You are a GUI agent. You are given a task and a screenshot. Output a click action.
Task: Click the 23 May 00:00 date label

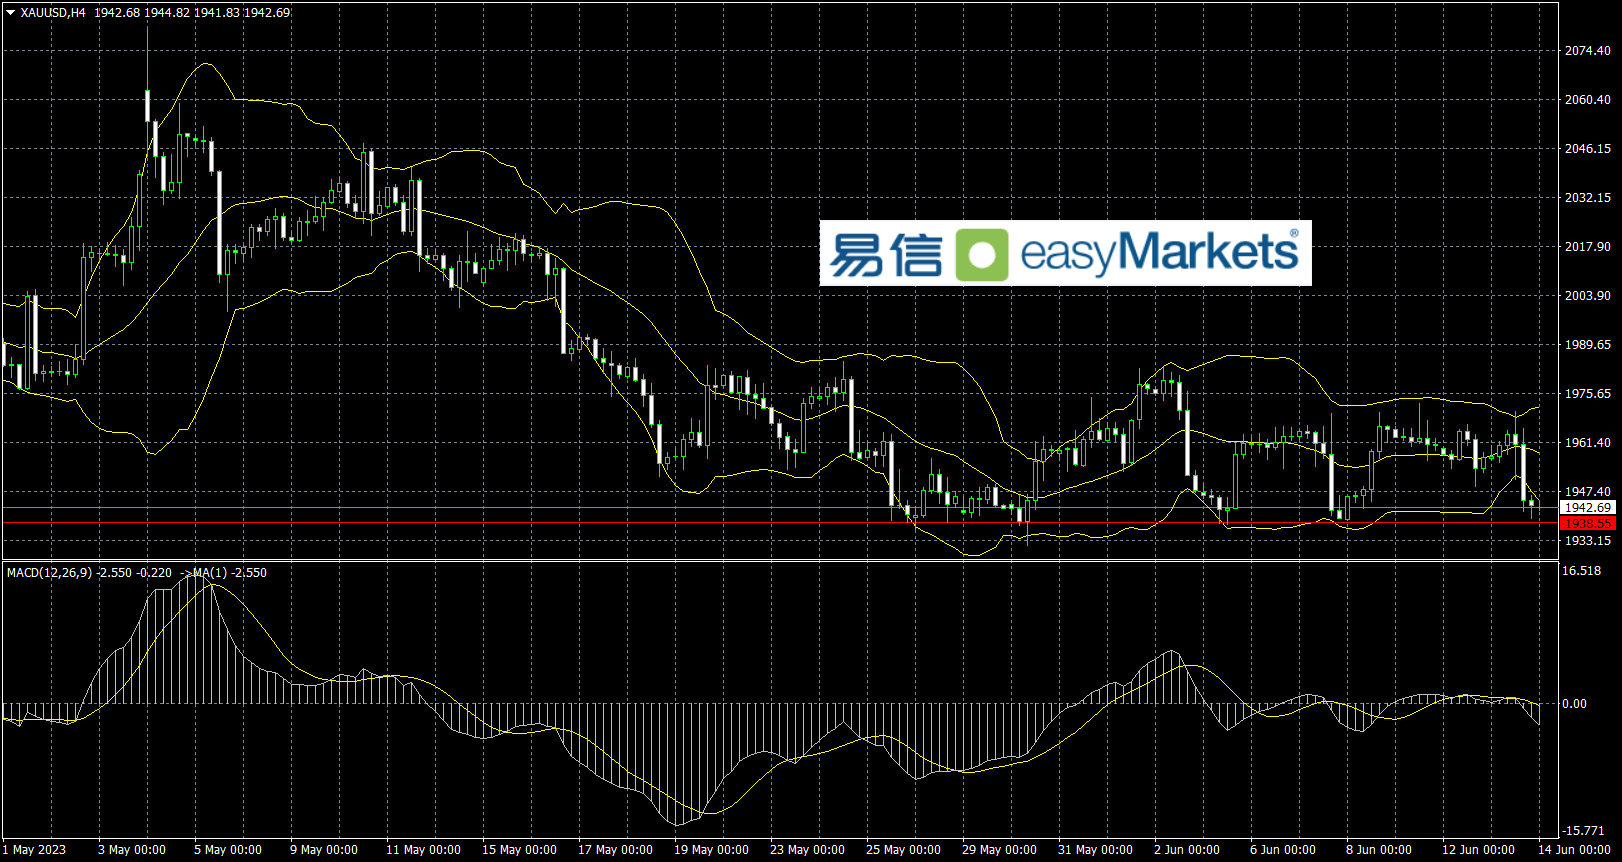coord(808,850)
